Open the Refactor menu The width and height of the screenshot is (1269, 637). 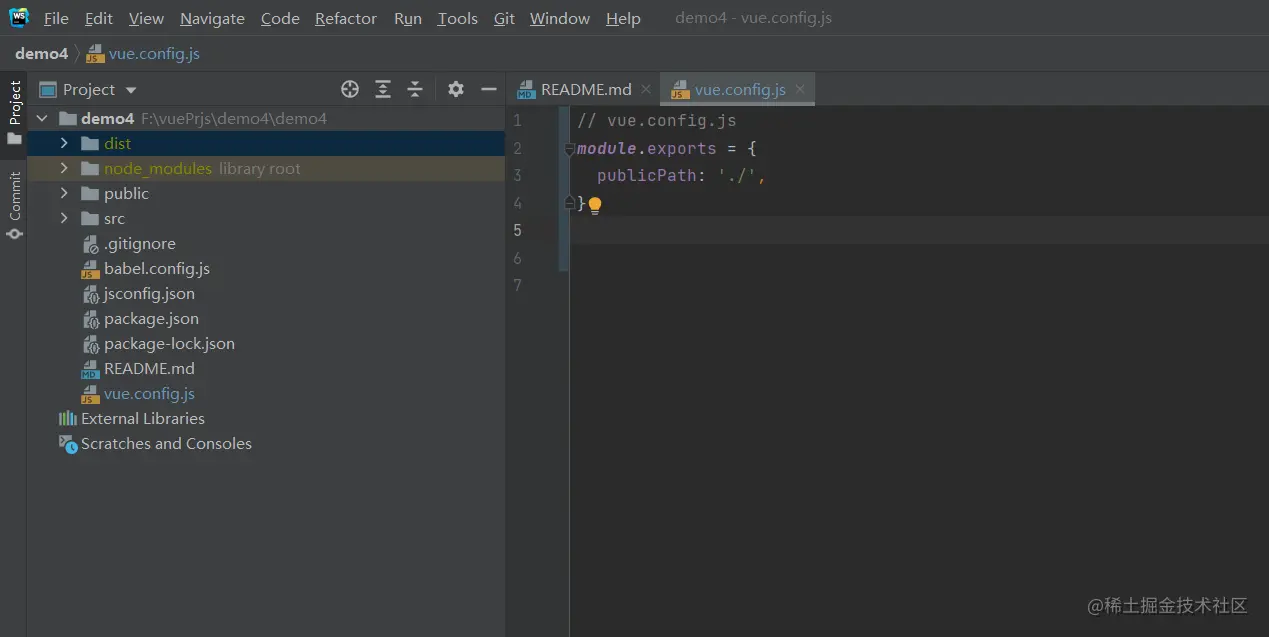[x=346, y=18]
